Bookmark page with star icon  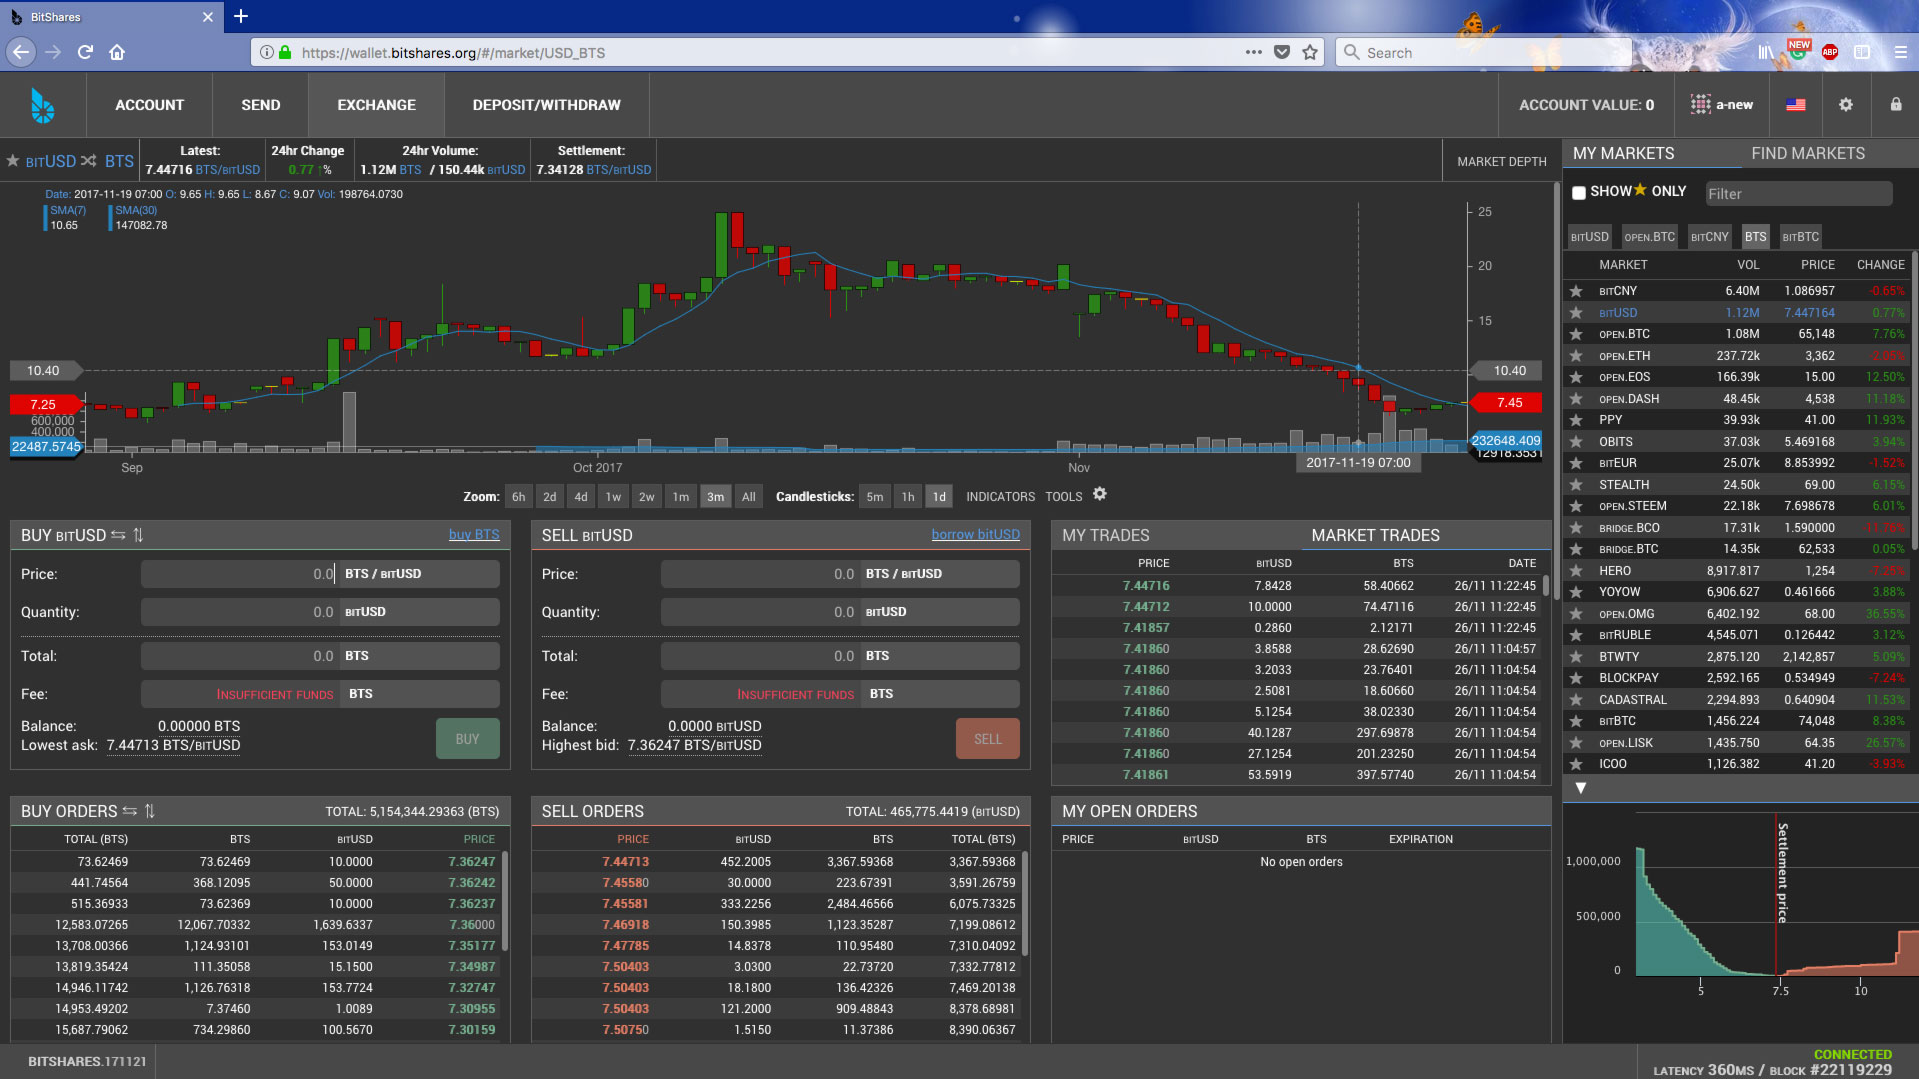point(1310,52)
